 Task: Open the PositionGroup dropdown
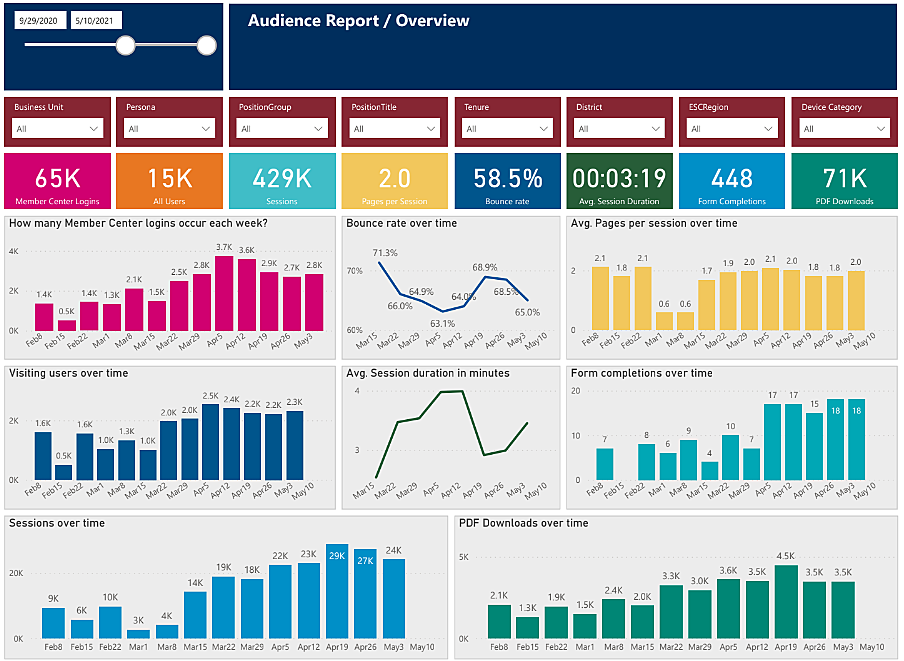point(282,128)
